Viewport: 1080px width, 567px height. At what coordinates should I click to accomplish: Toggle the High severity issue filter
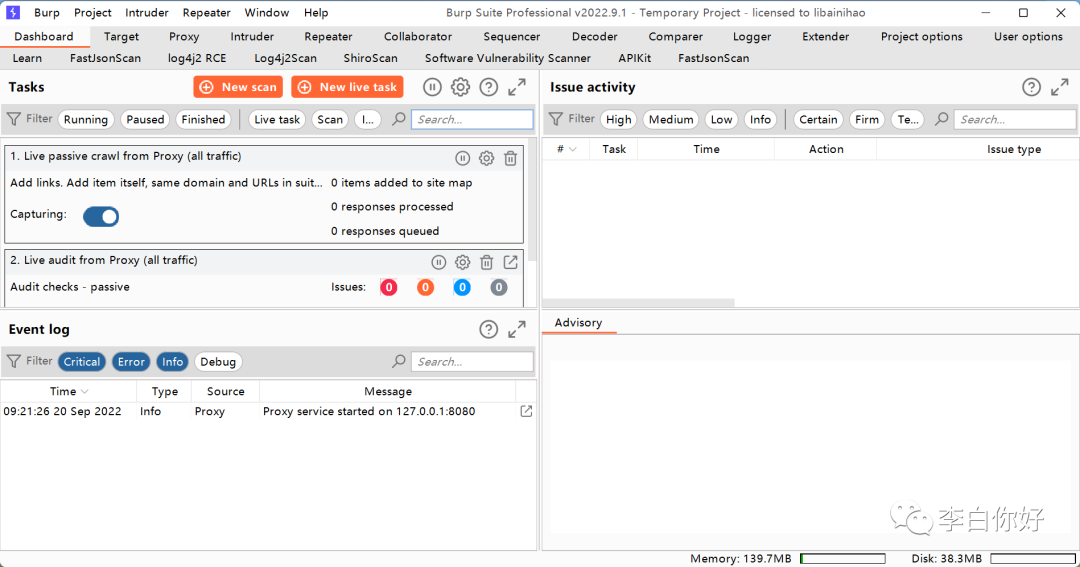(619, 119)
